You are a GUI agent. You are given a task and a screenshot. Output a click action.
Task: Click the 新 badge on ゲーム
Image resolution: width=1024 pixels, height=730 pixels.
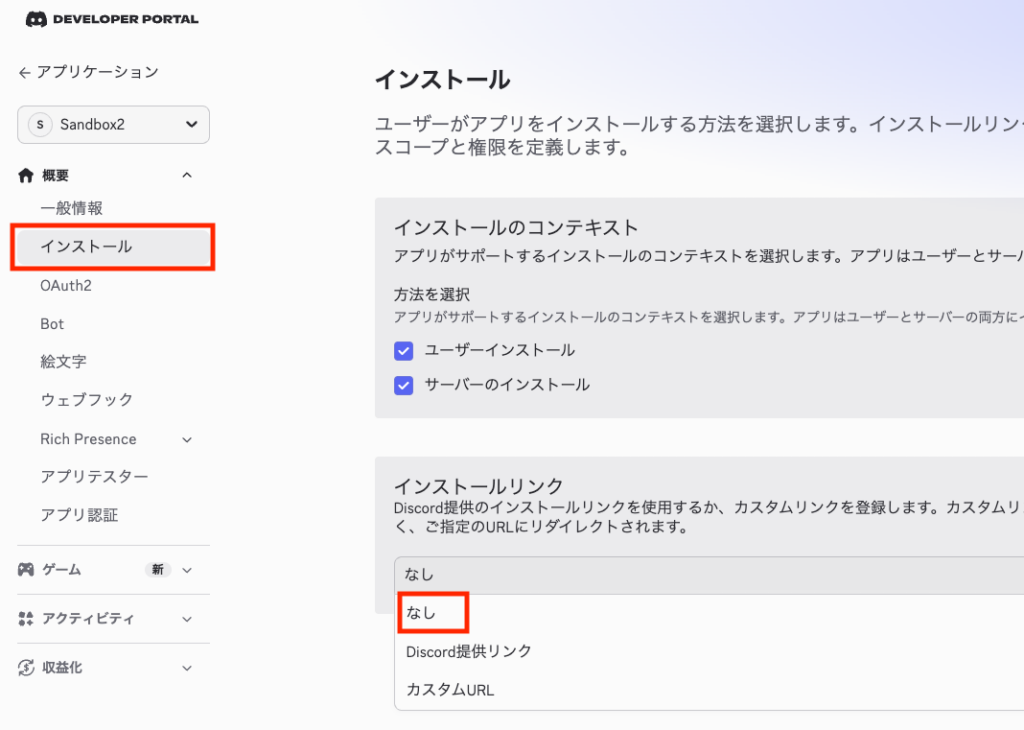tap(157, 569)
